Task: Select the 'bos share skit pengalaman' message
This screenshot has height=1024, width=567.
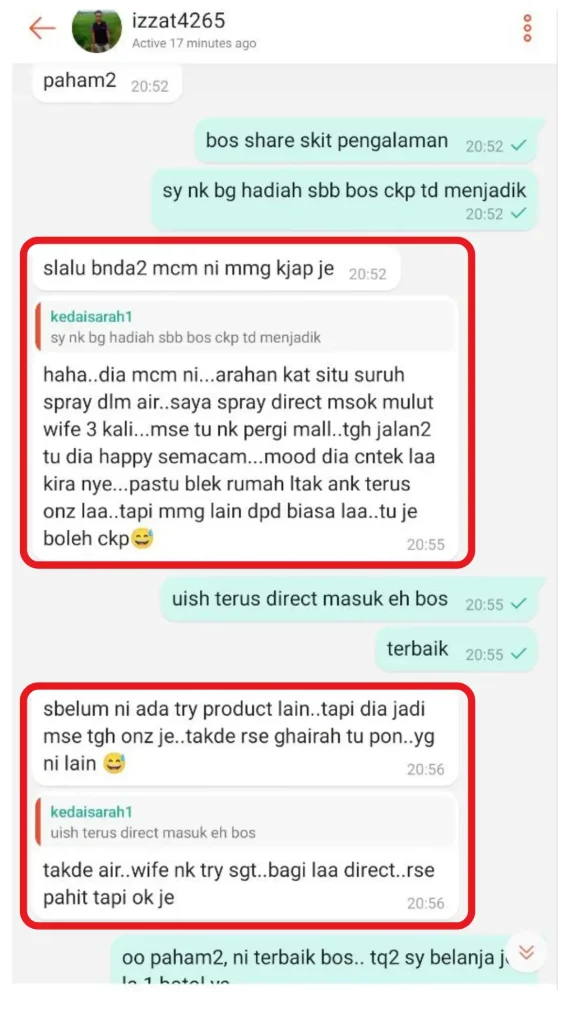Action: coord(366,142)
